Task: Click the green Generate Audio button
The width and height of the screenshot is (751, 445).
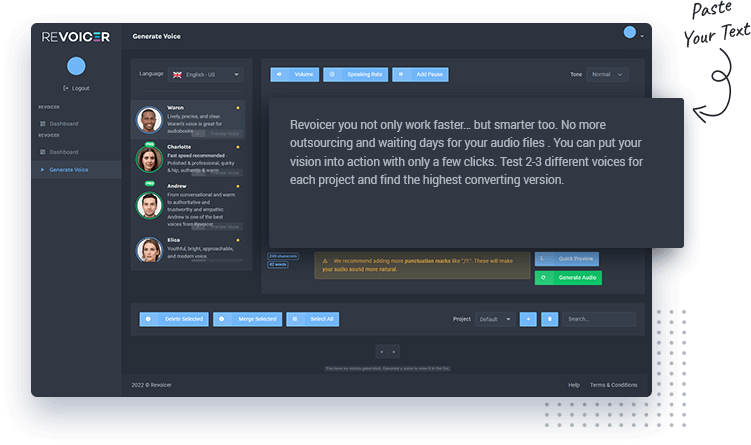Action: (568, 277)
